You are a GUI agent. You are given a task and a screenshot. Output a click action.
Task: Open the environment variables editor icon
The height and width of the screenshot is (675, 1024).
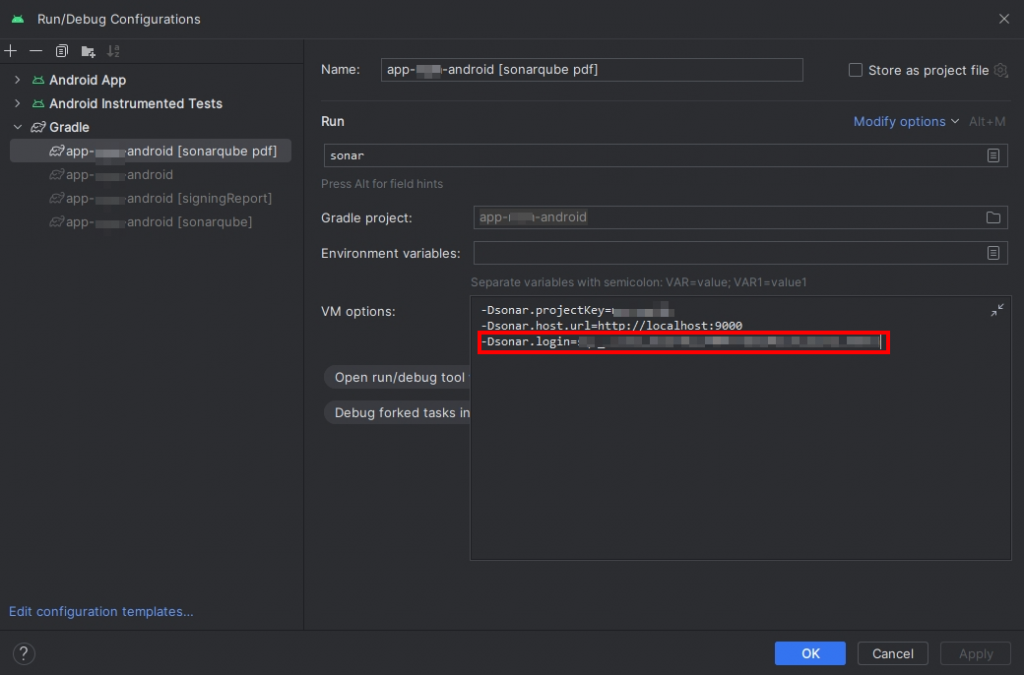[993, 253]
